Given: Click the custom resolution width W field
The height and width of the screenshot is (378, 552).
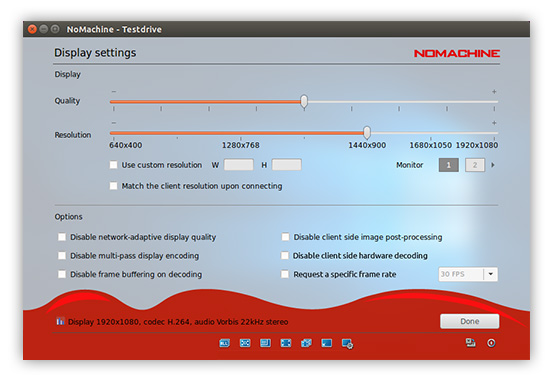Looking at the screenshot, I should pyautogui.click(x=239, y=165).
